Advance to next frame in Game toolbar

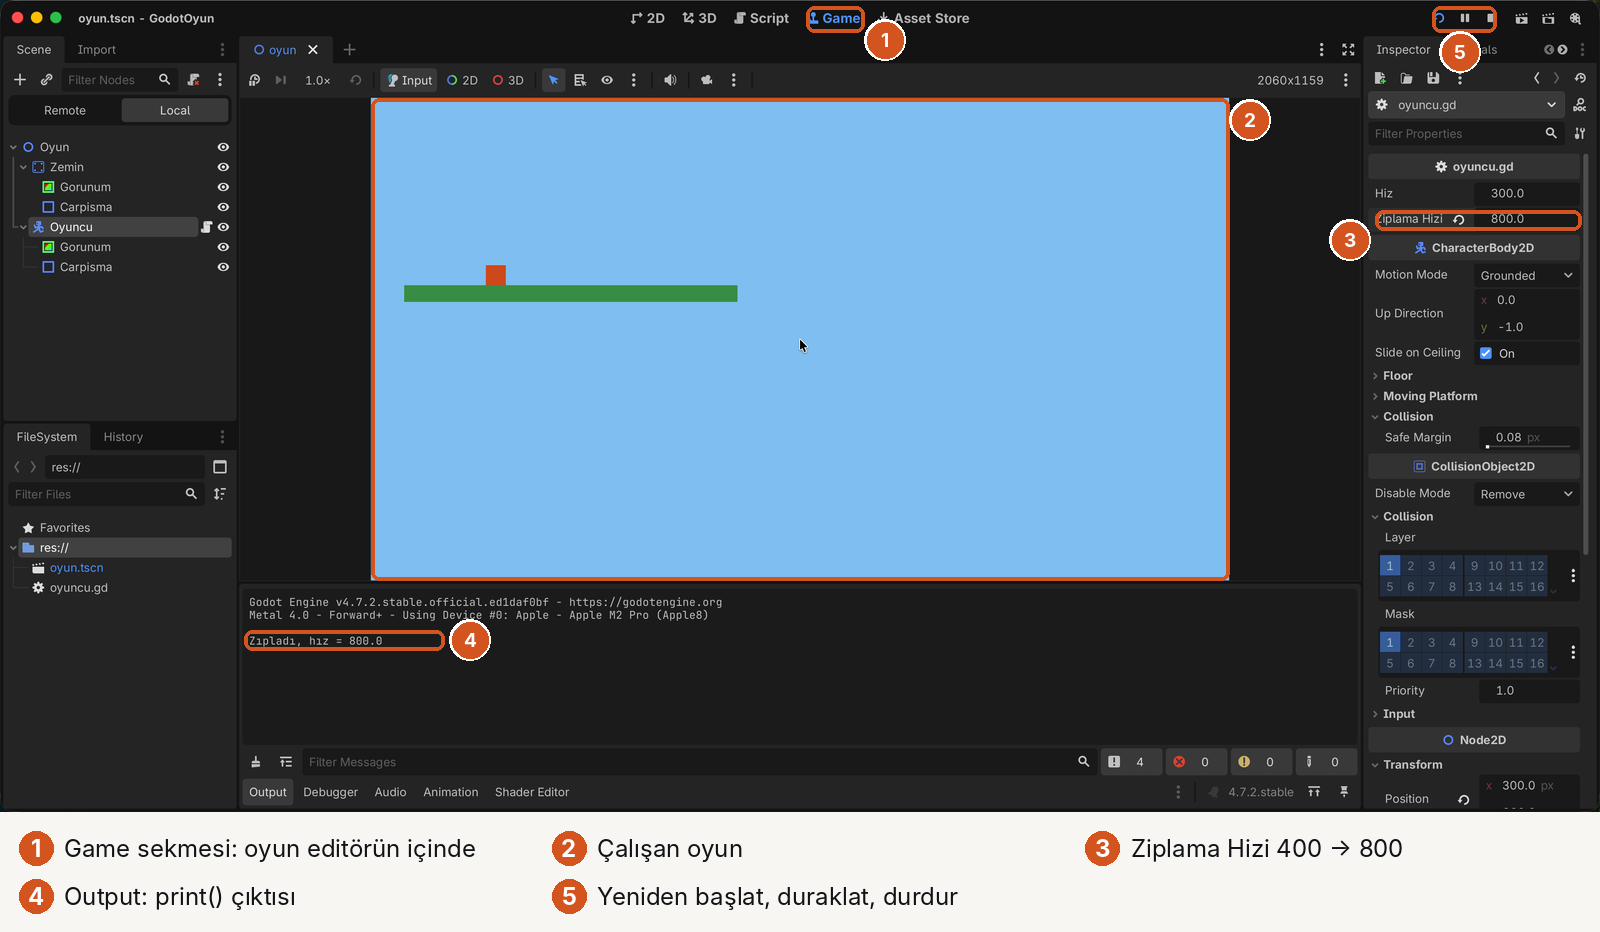[281, 80]
